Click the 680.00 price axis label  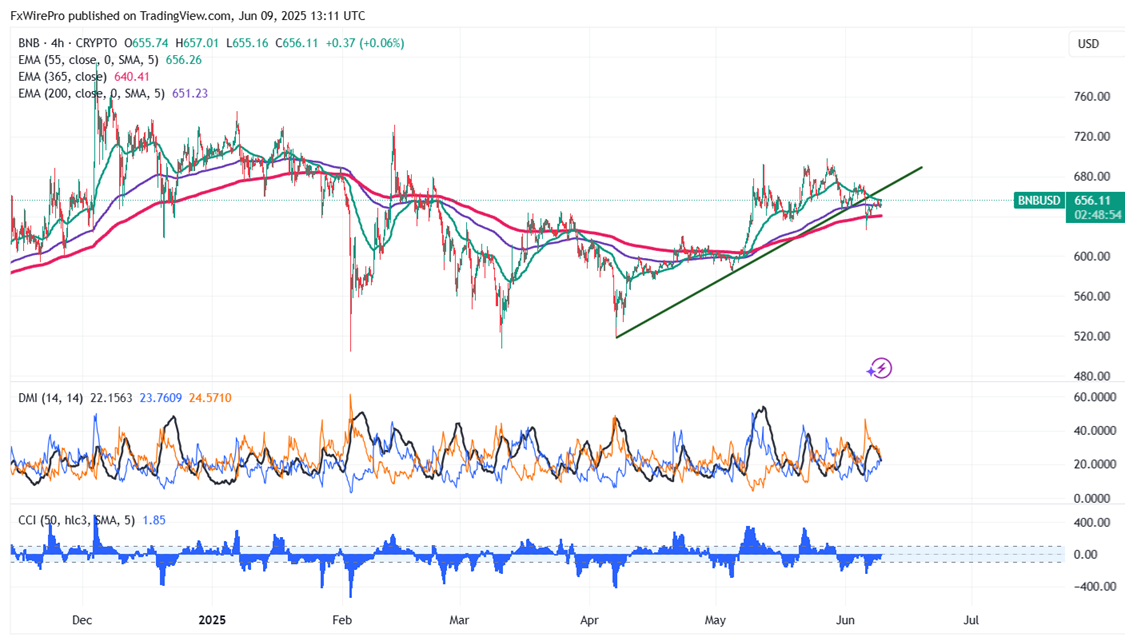click(1092, 177)
